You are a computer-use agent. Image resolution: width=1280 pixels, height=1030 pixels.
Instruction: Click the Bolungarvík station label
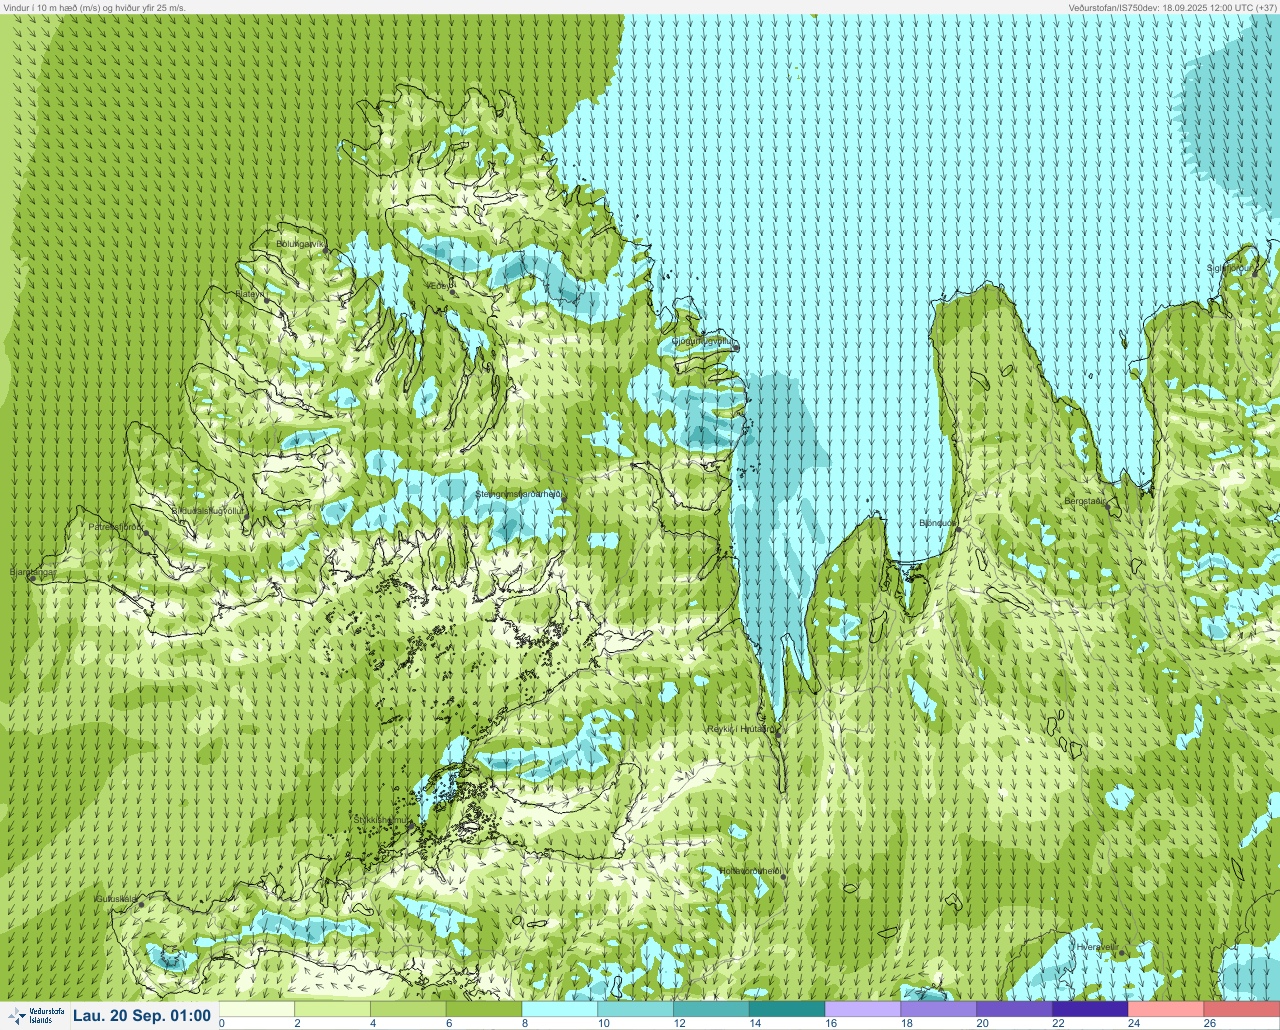[300, 243]
